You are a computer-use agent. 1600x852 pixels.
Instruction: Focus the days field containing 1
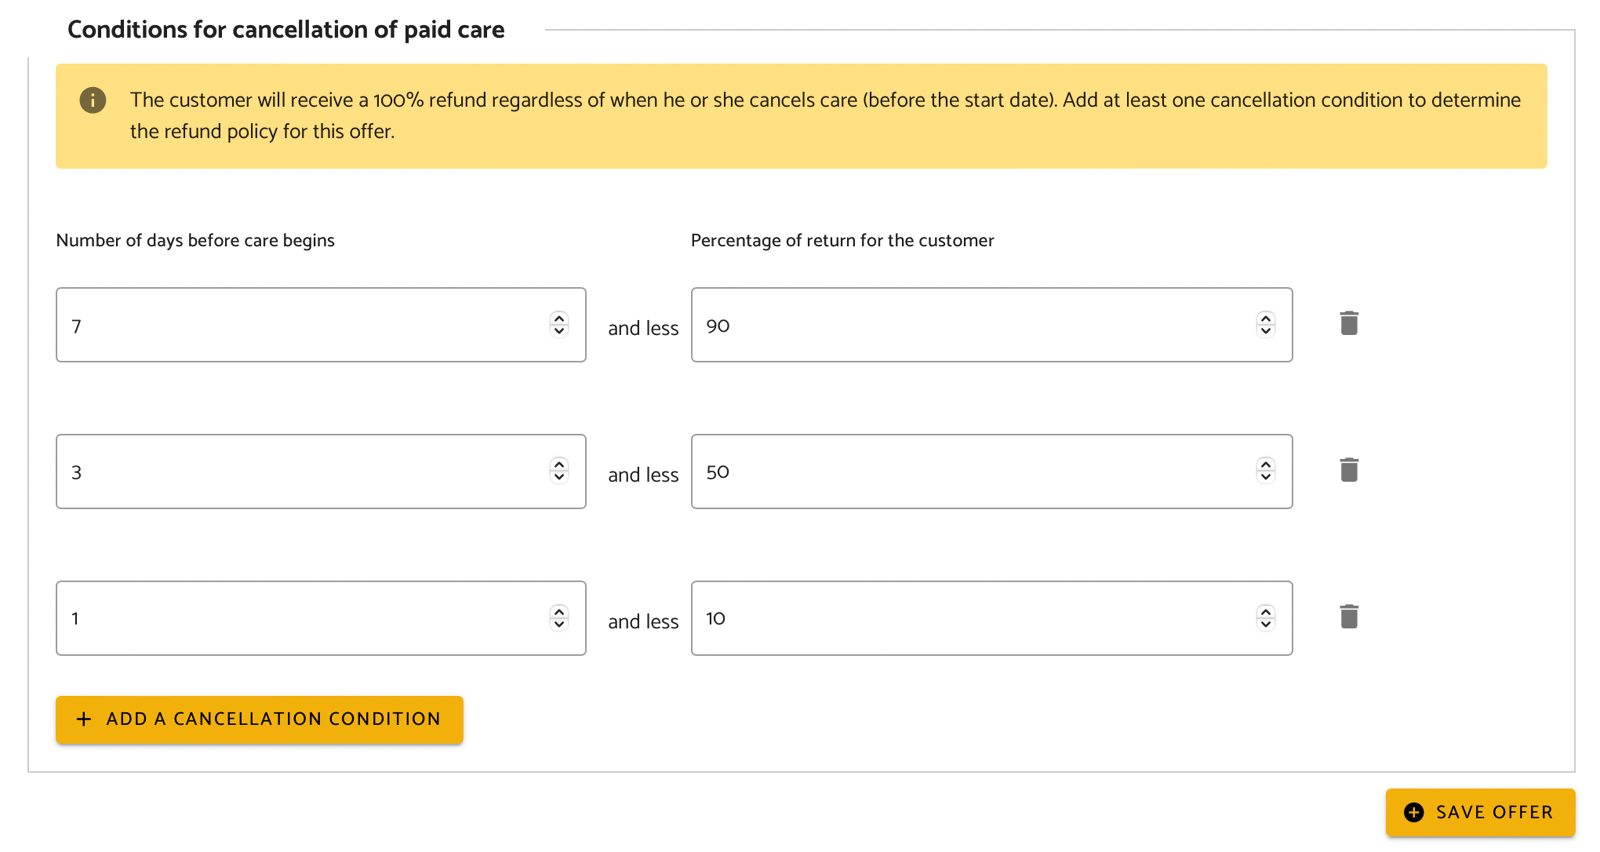[x=321, y=618]
